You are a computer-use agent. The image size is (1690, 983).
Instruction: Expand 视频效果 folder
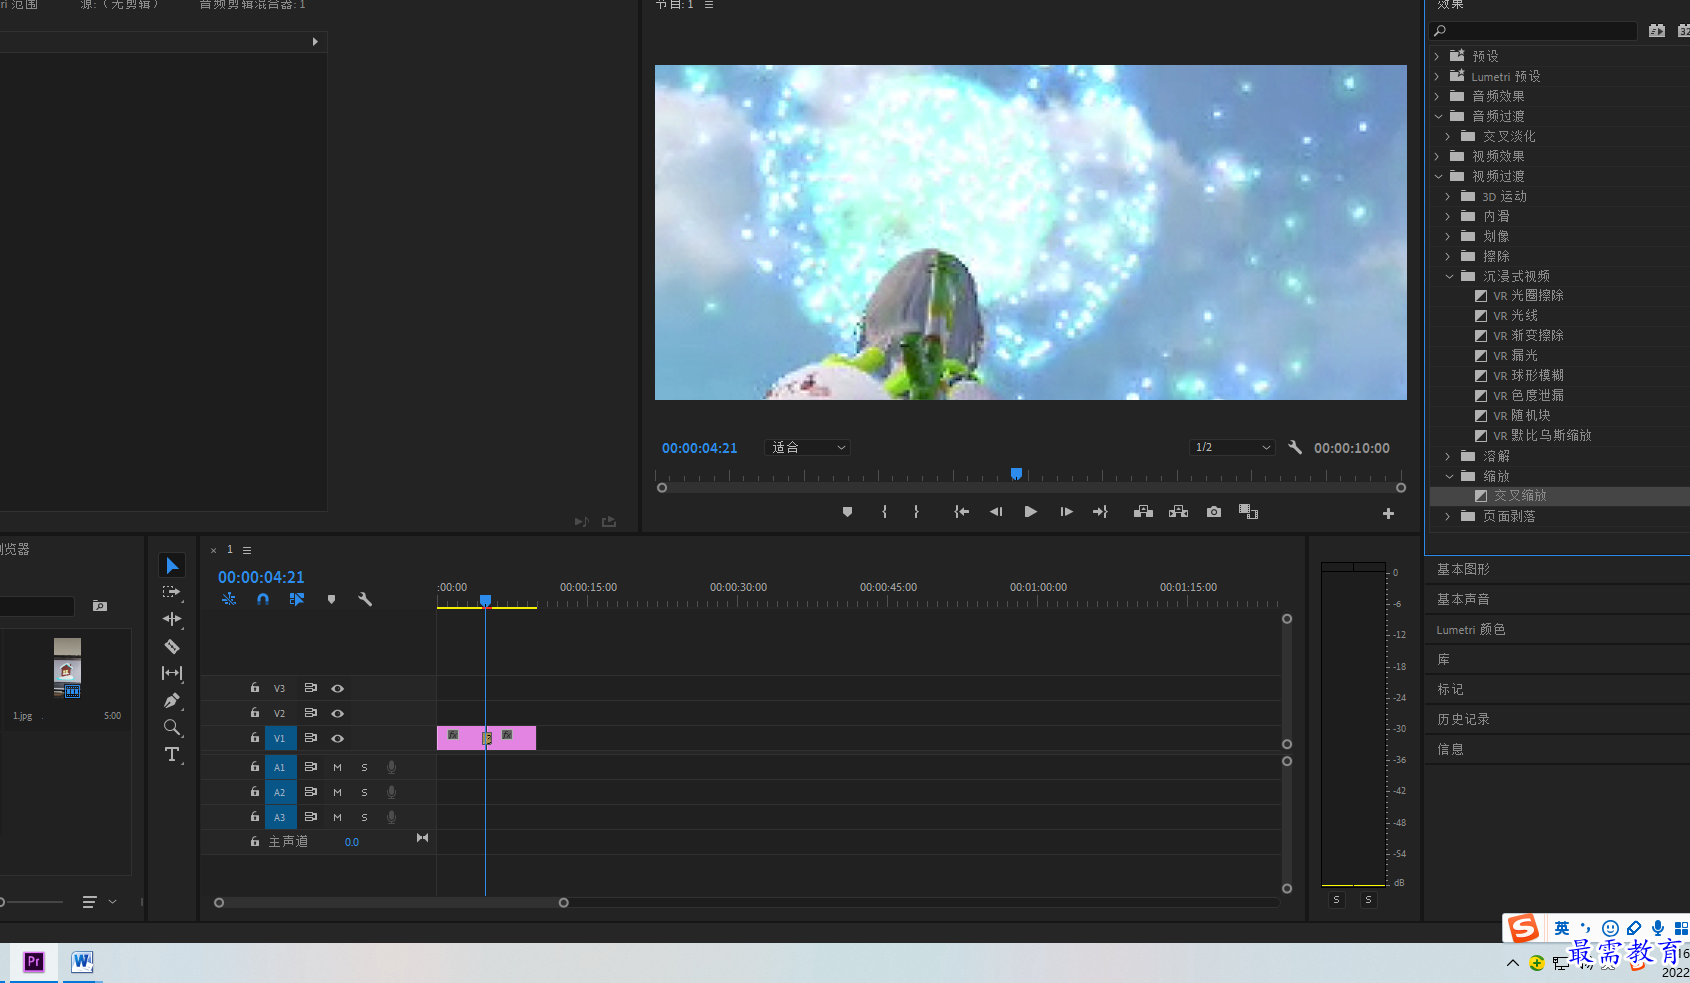point(1438,156)
